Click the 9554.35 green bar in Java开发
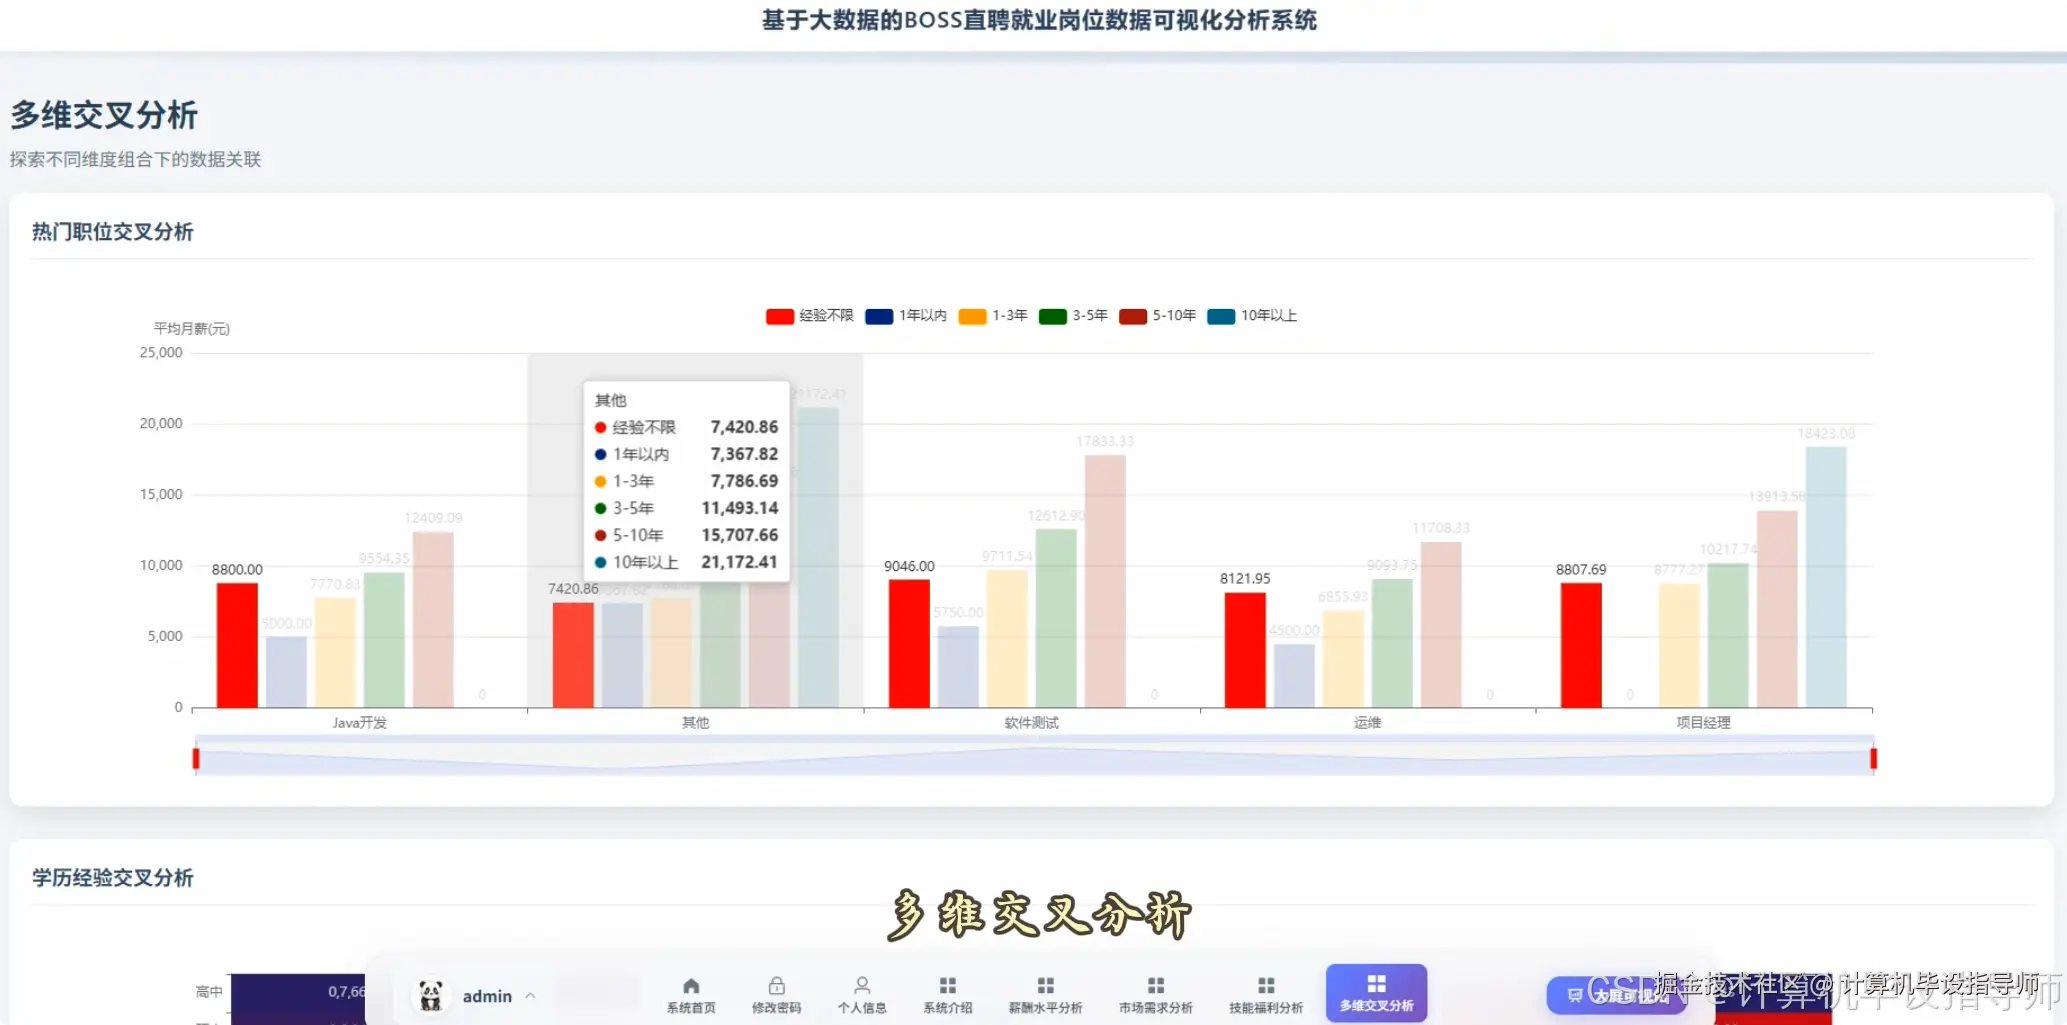Screen dimensions: 2067x1025 coord(384,640)
